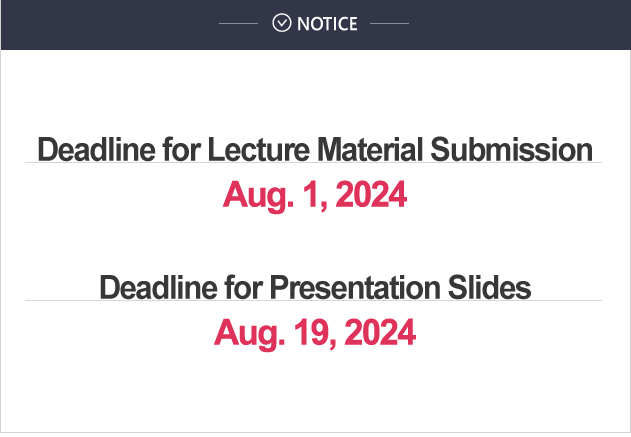Screen dimensions: 631x437
Task: Click 2024 in the Aug. 1 date
Action: [x=371, y=194]
